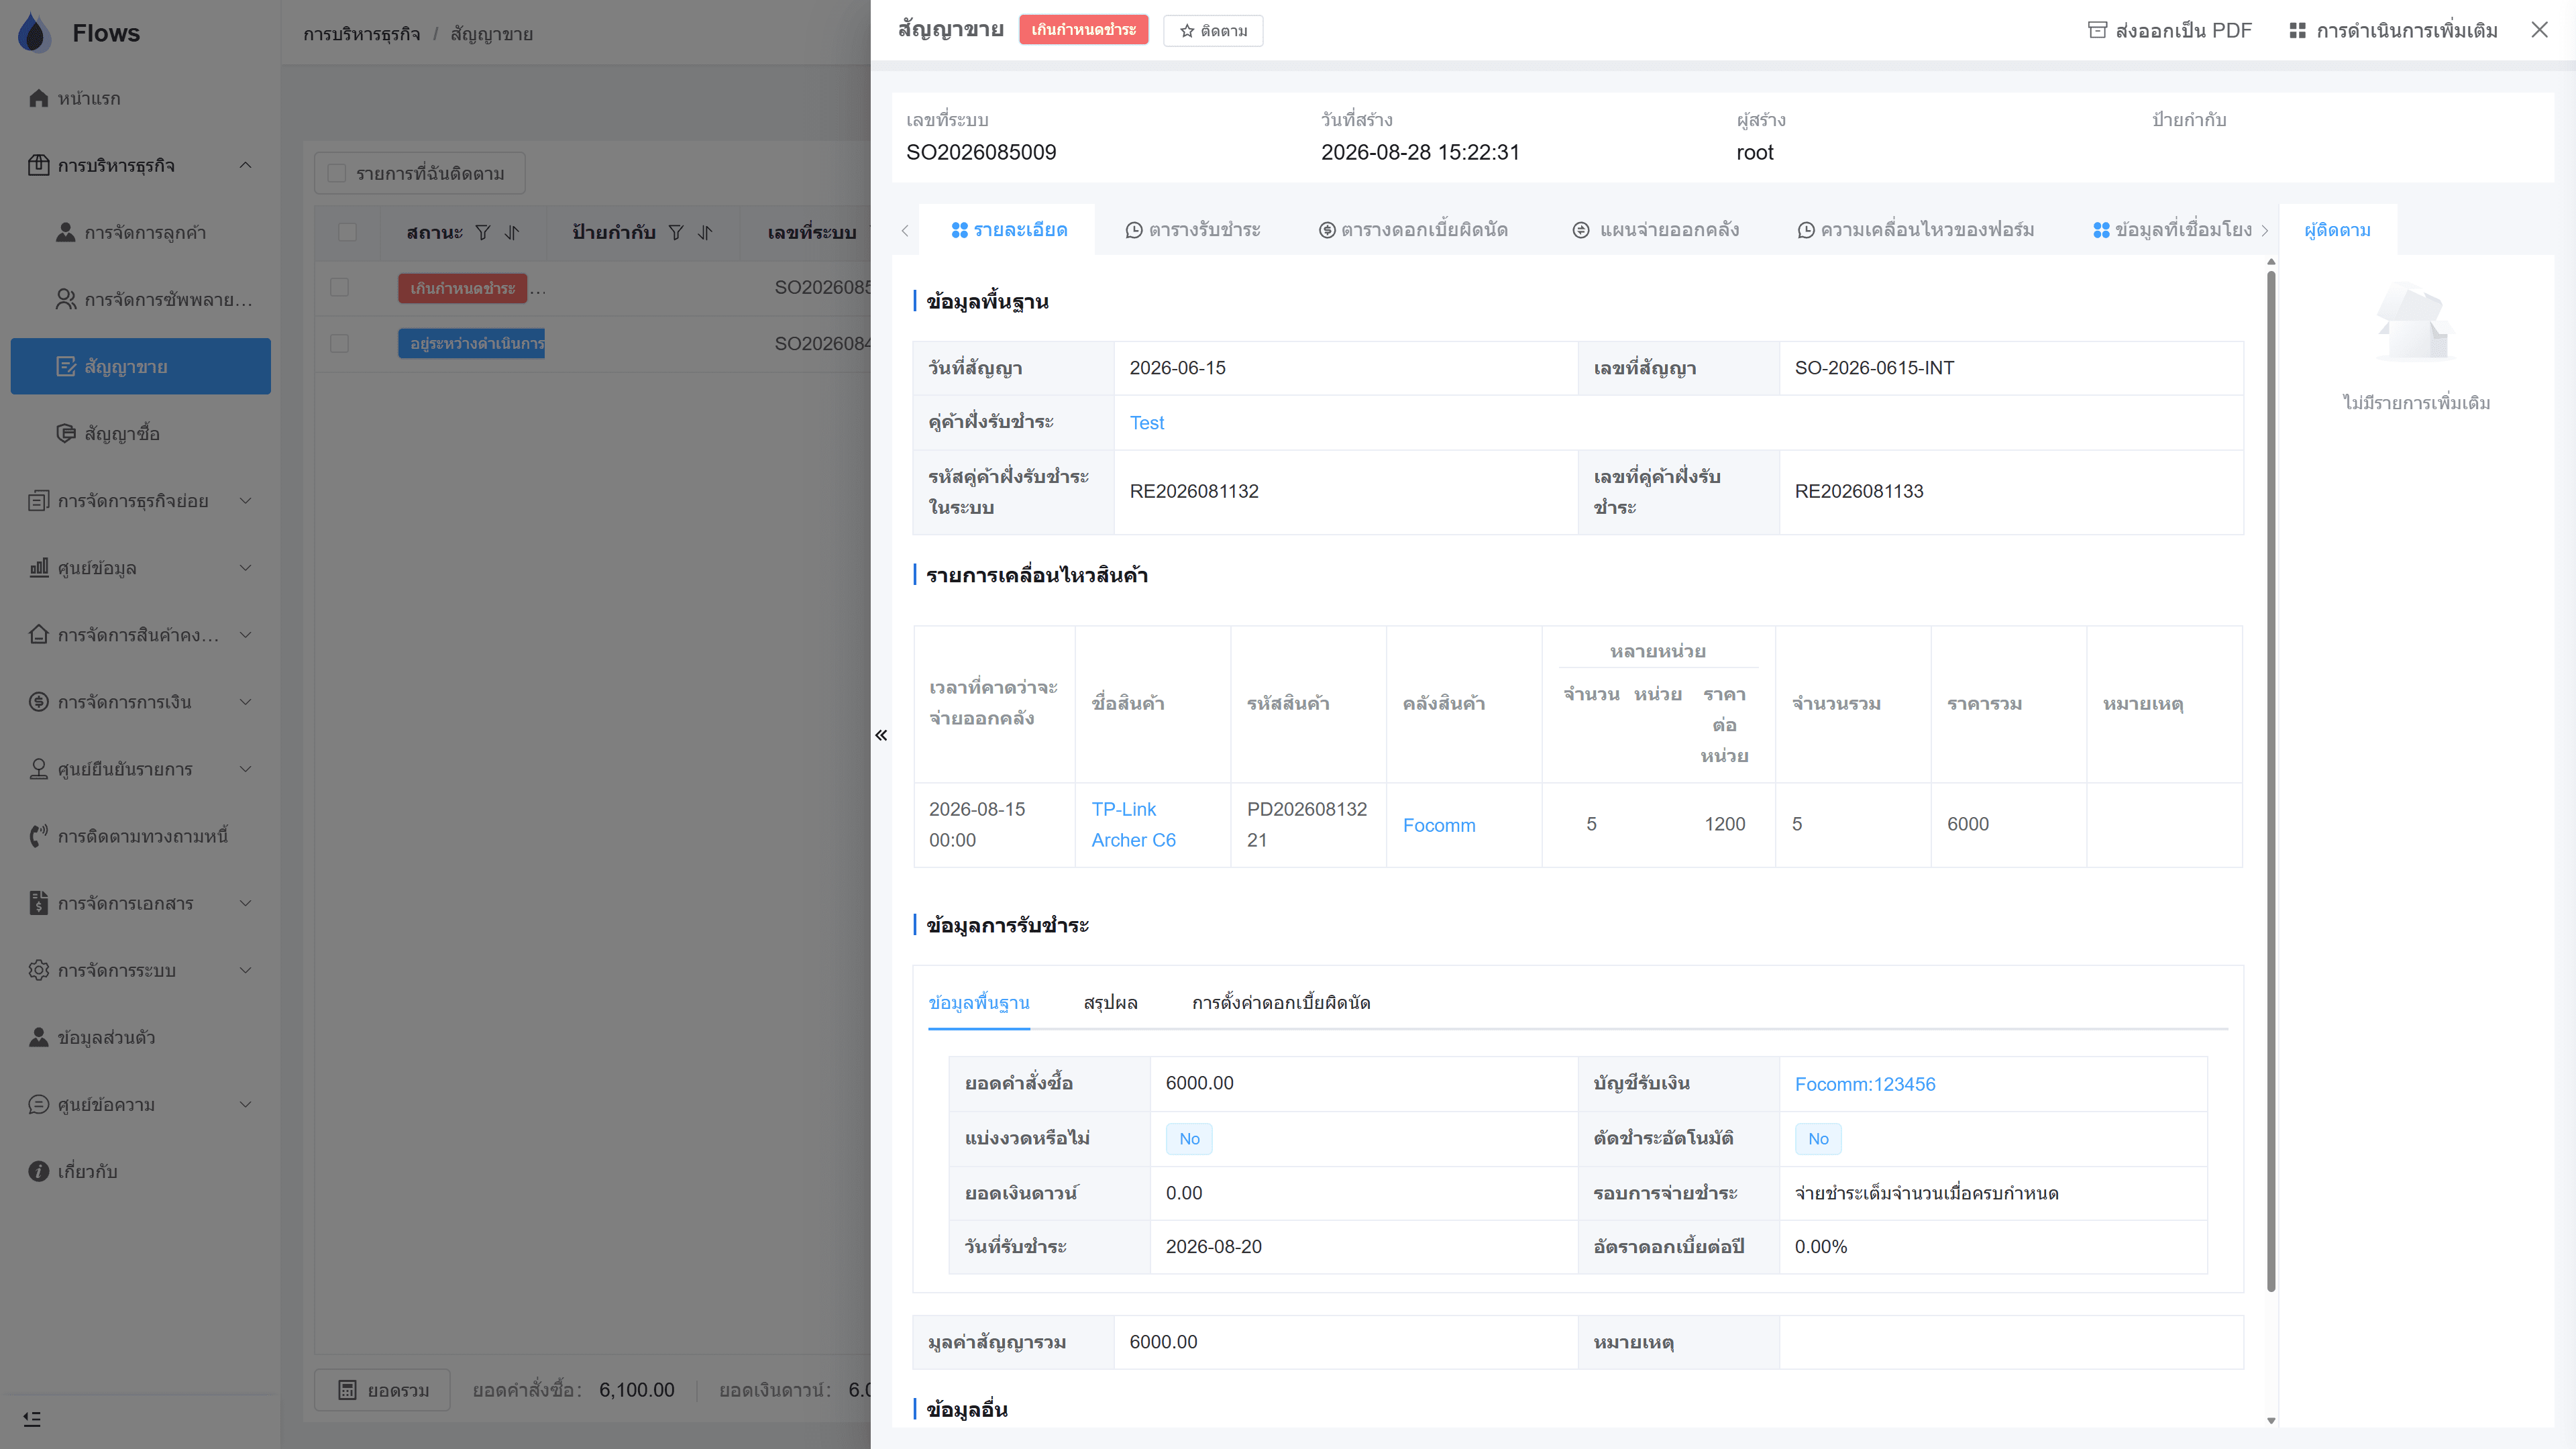Select the สัญญาขาย sidebar item
This screenshot has width=2576, height=1449.
pos(140,366)
